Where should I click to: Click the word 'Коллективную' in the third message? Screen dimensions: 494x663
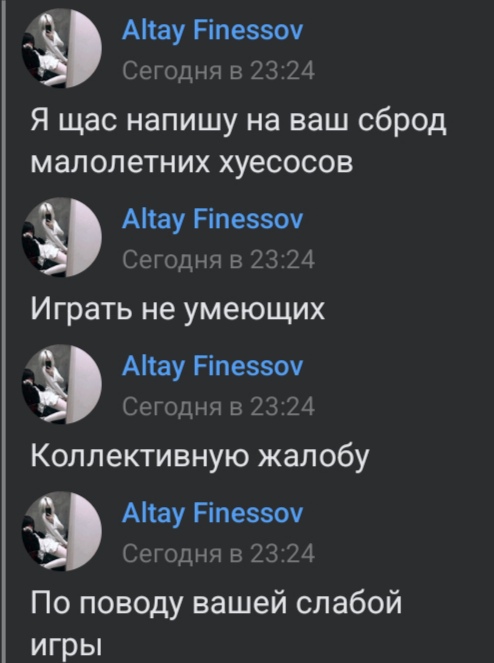coord(142,457)
